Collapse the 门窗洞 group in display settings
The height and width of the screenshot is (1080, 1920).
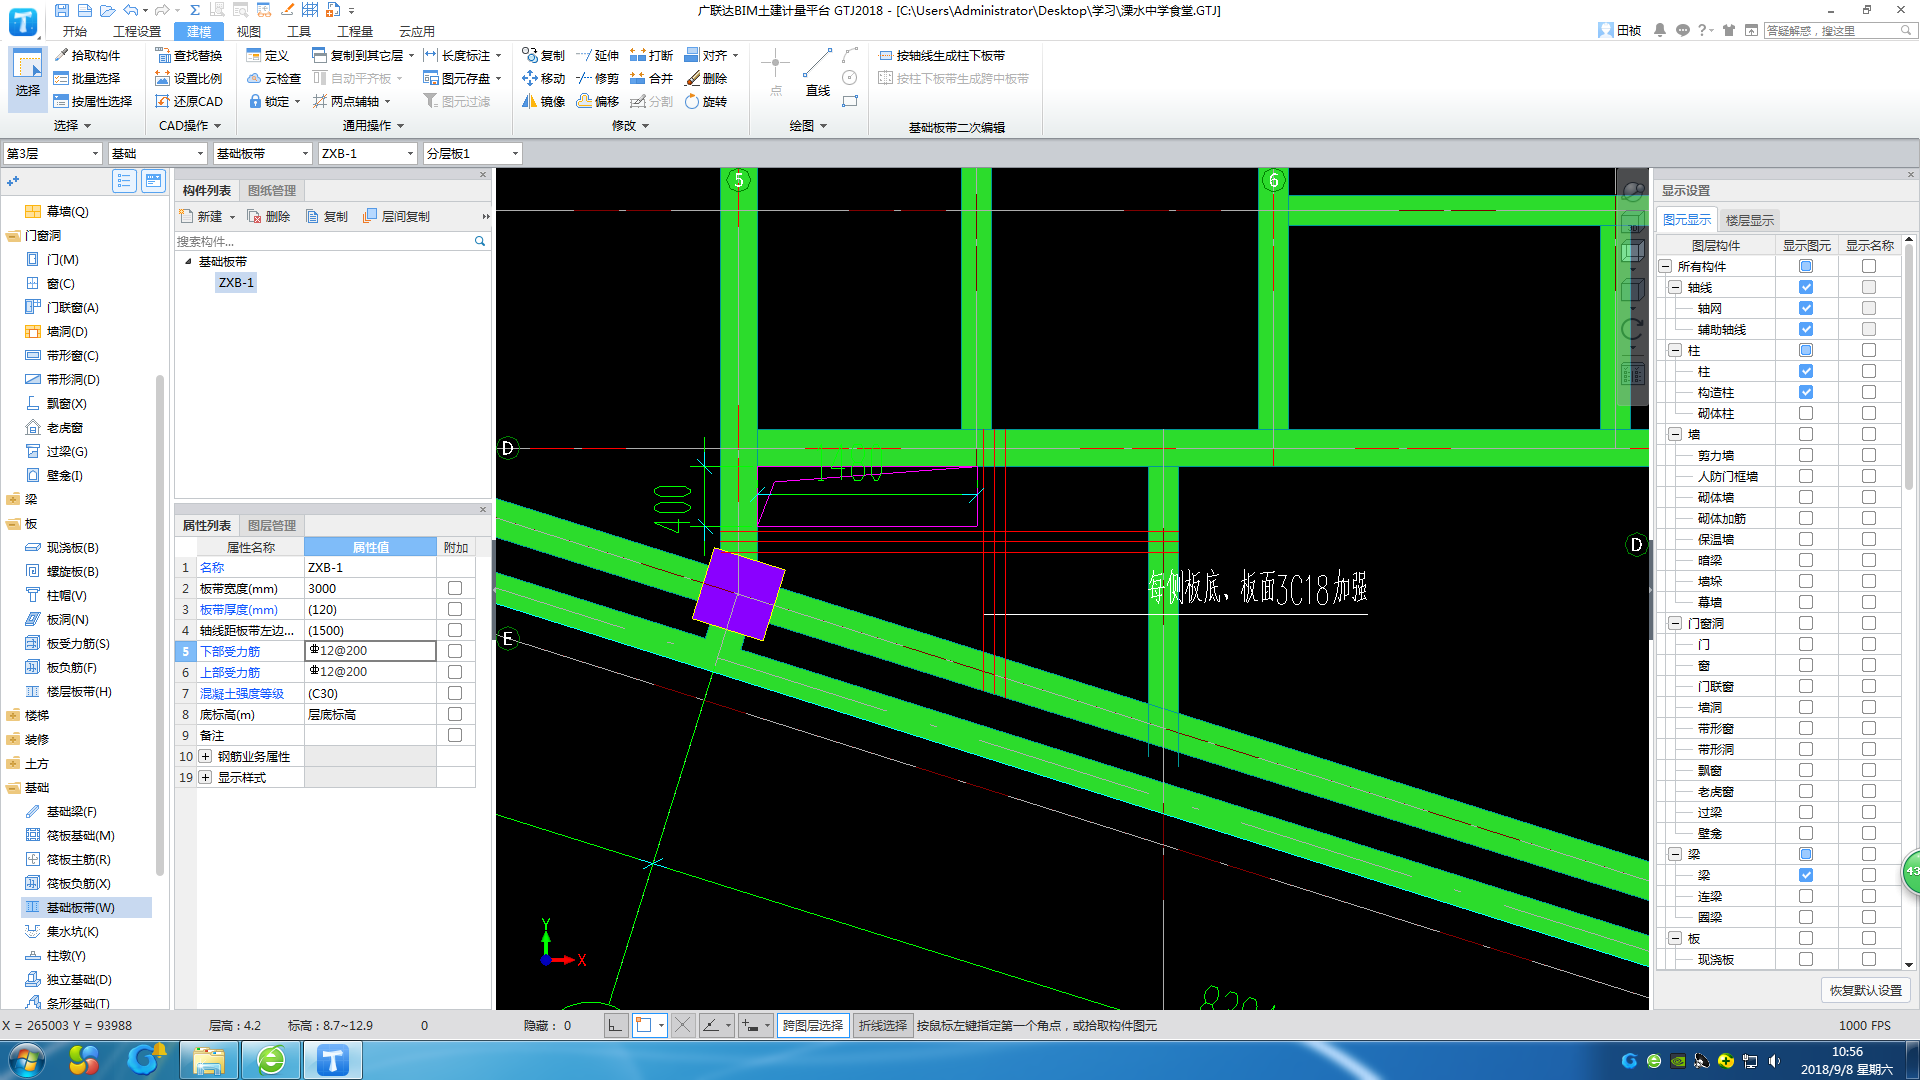pyautogui.click(x=1675, y=623)
